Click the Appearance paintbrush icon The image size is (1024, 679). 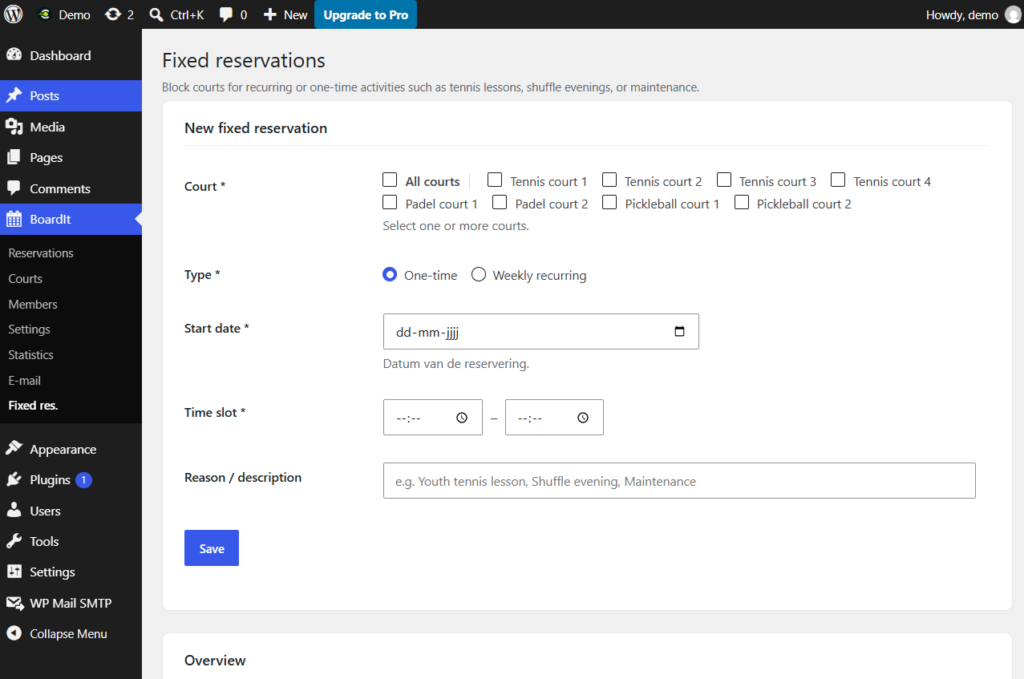pyautogui.click(x=14, y=449)
